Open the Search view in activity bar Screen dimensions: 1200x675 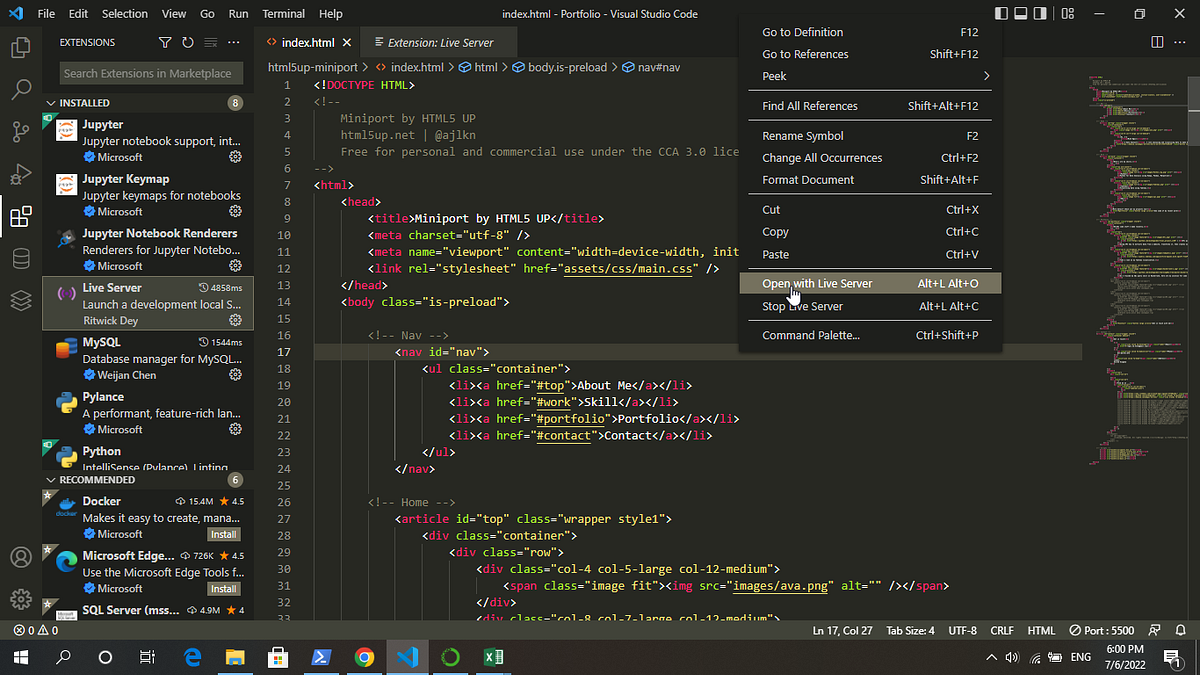point(21,90)
